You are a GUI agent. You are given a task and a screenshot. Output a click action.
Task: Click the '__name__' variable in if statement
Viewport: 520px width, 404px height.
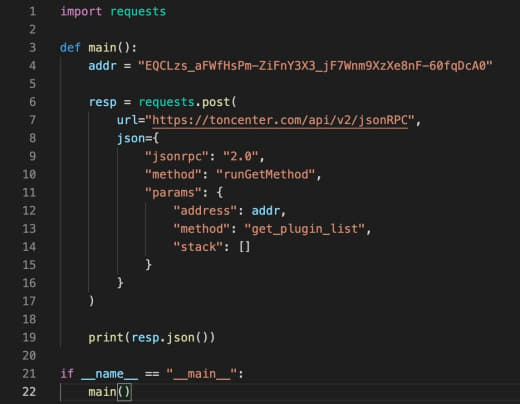click(x=109, y=374)
